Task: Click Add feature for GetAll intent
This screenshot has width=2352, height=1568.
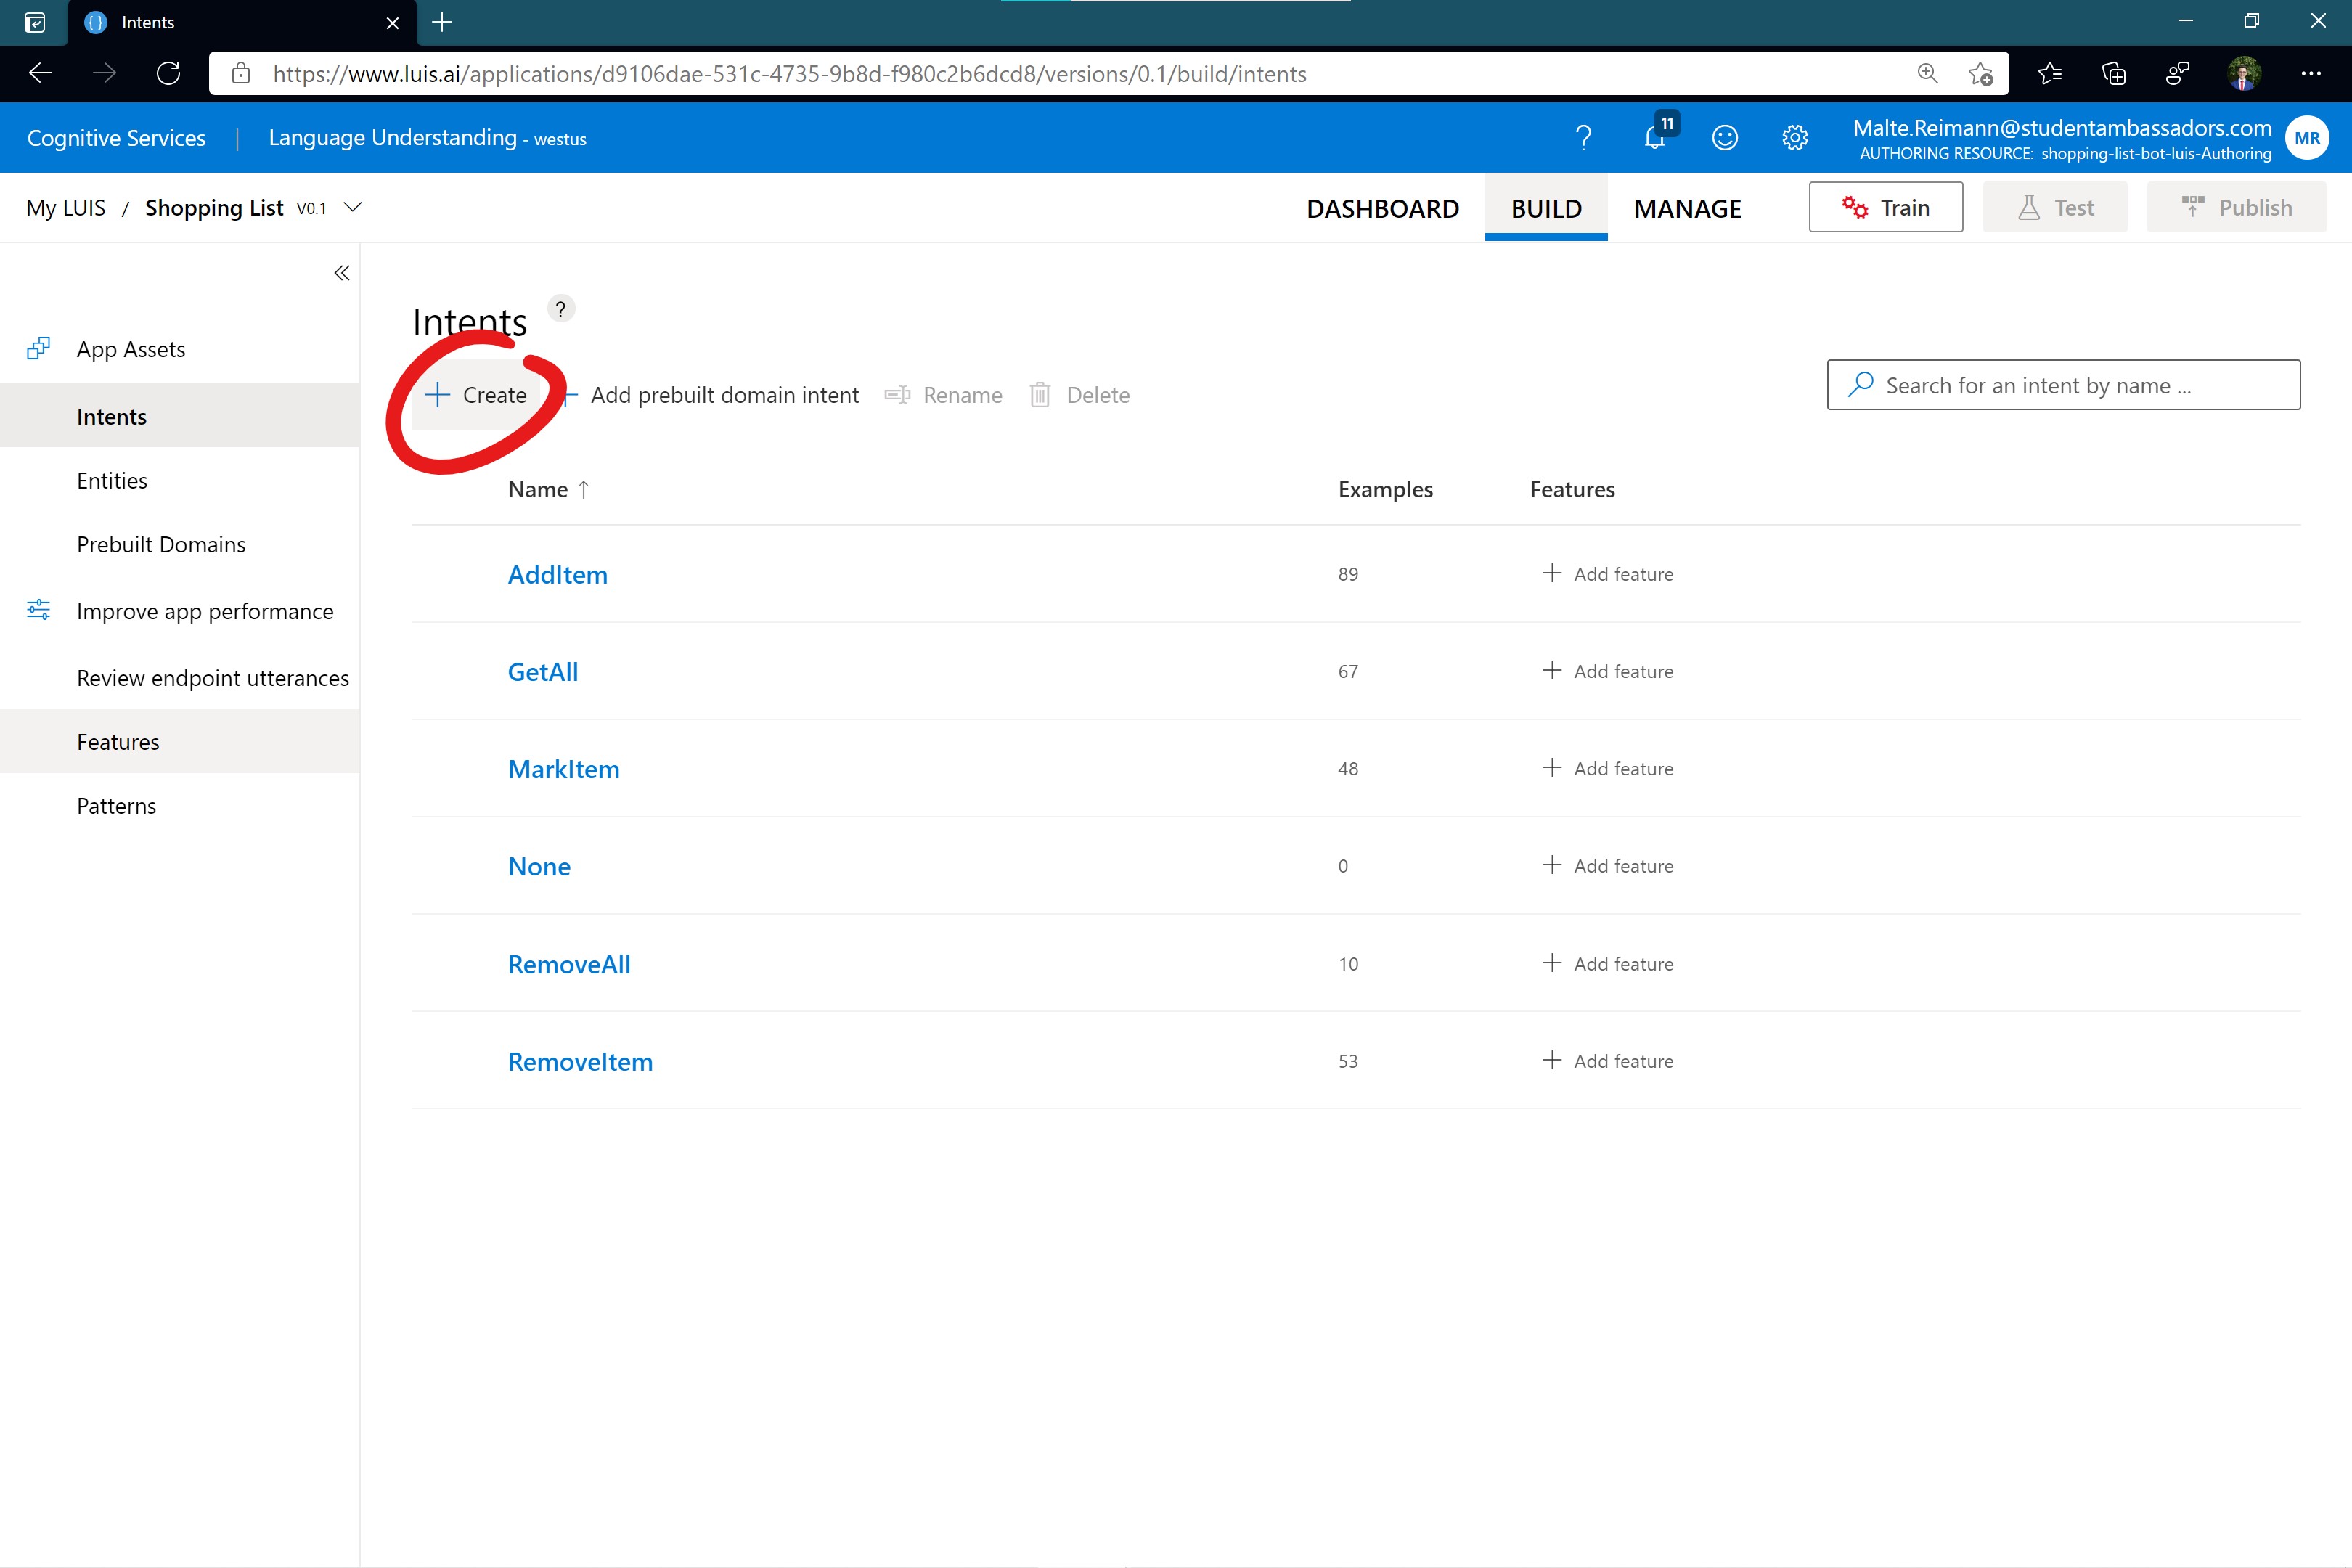Action: (1608, 671)
